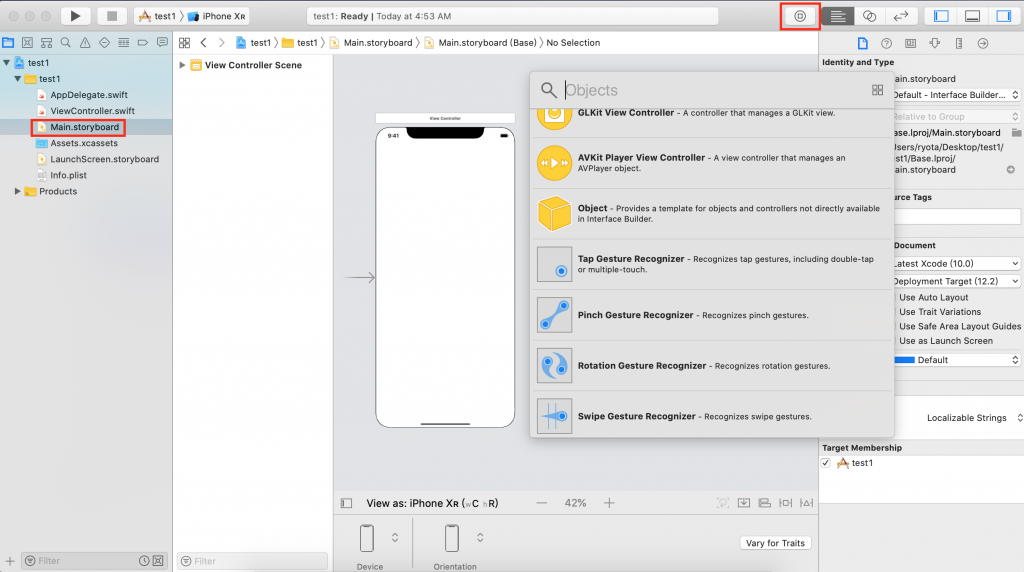Show the Version editor

(x=901, y=16)
